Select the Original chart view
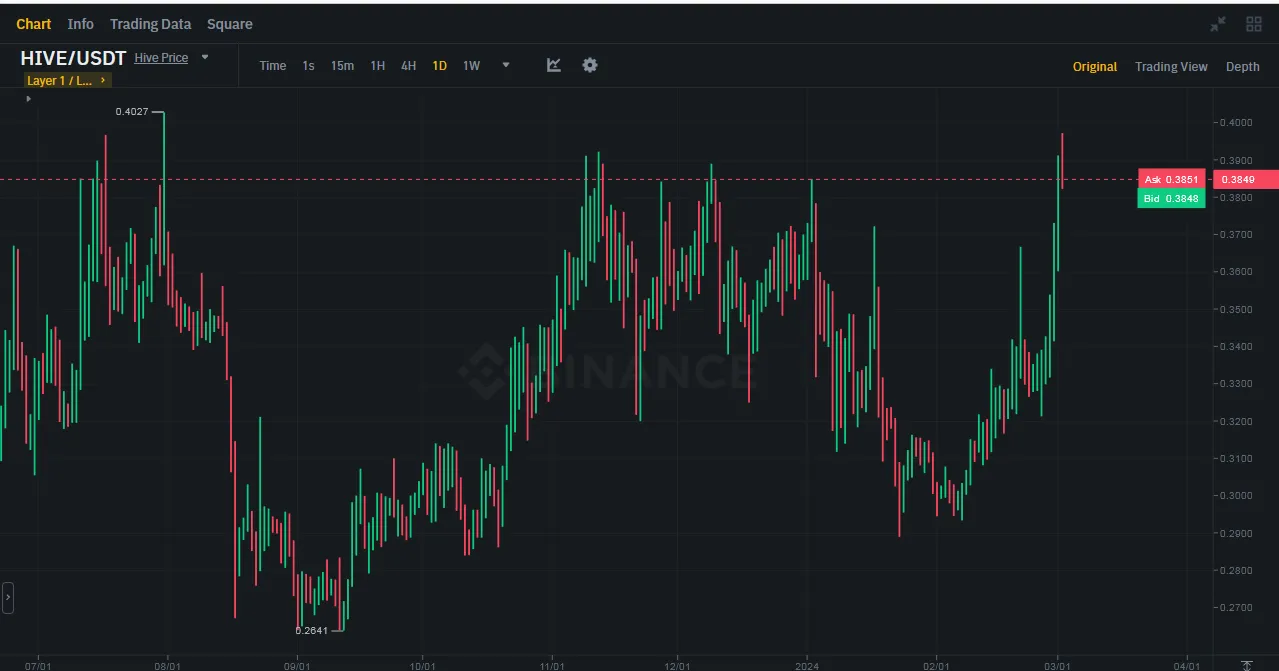 pos(1095,67)
